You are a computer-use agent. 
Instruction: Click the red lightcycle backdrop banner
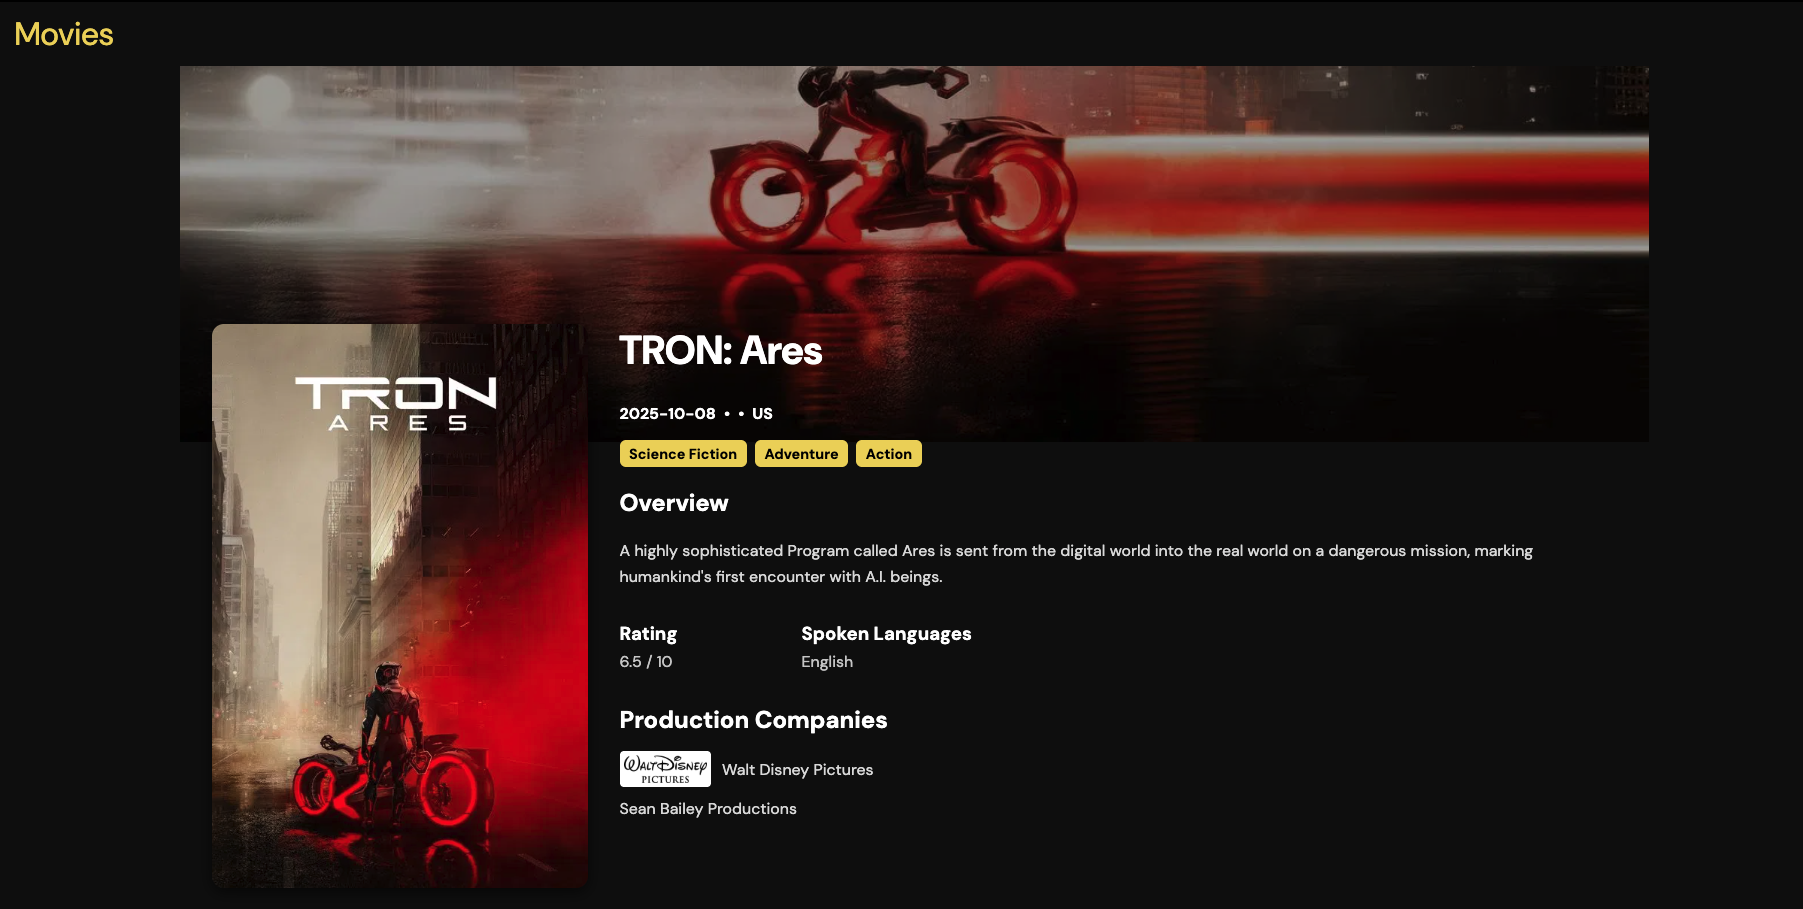pyautogui.click(x=914, y=190)
